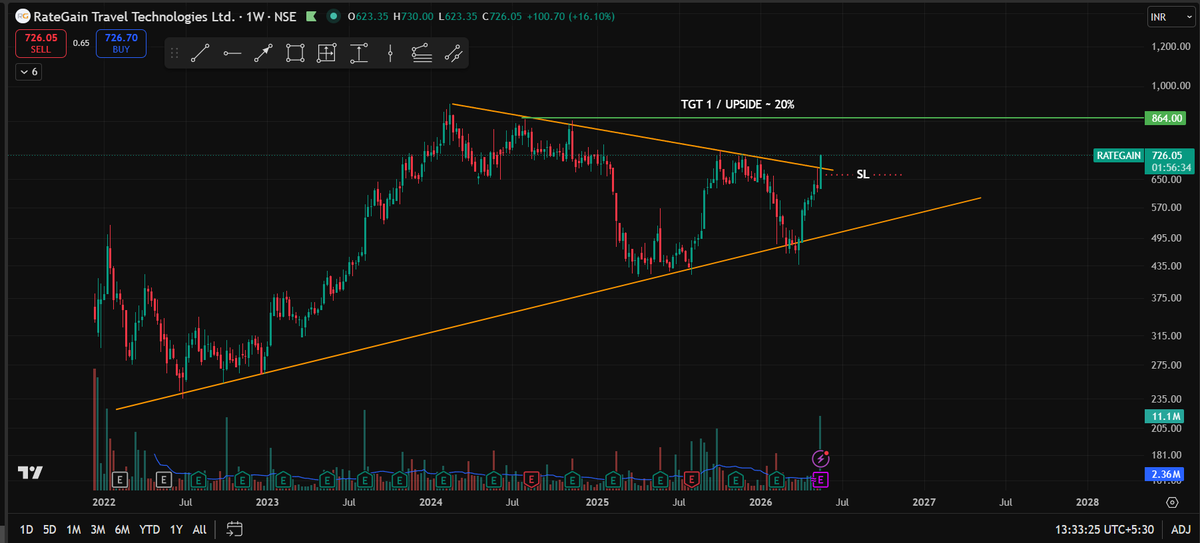Viewport: 1200px width, 543px height.
Task: Click first white E marker in 2022
Action: [x=121, y=480]
